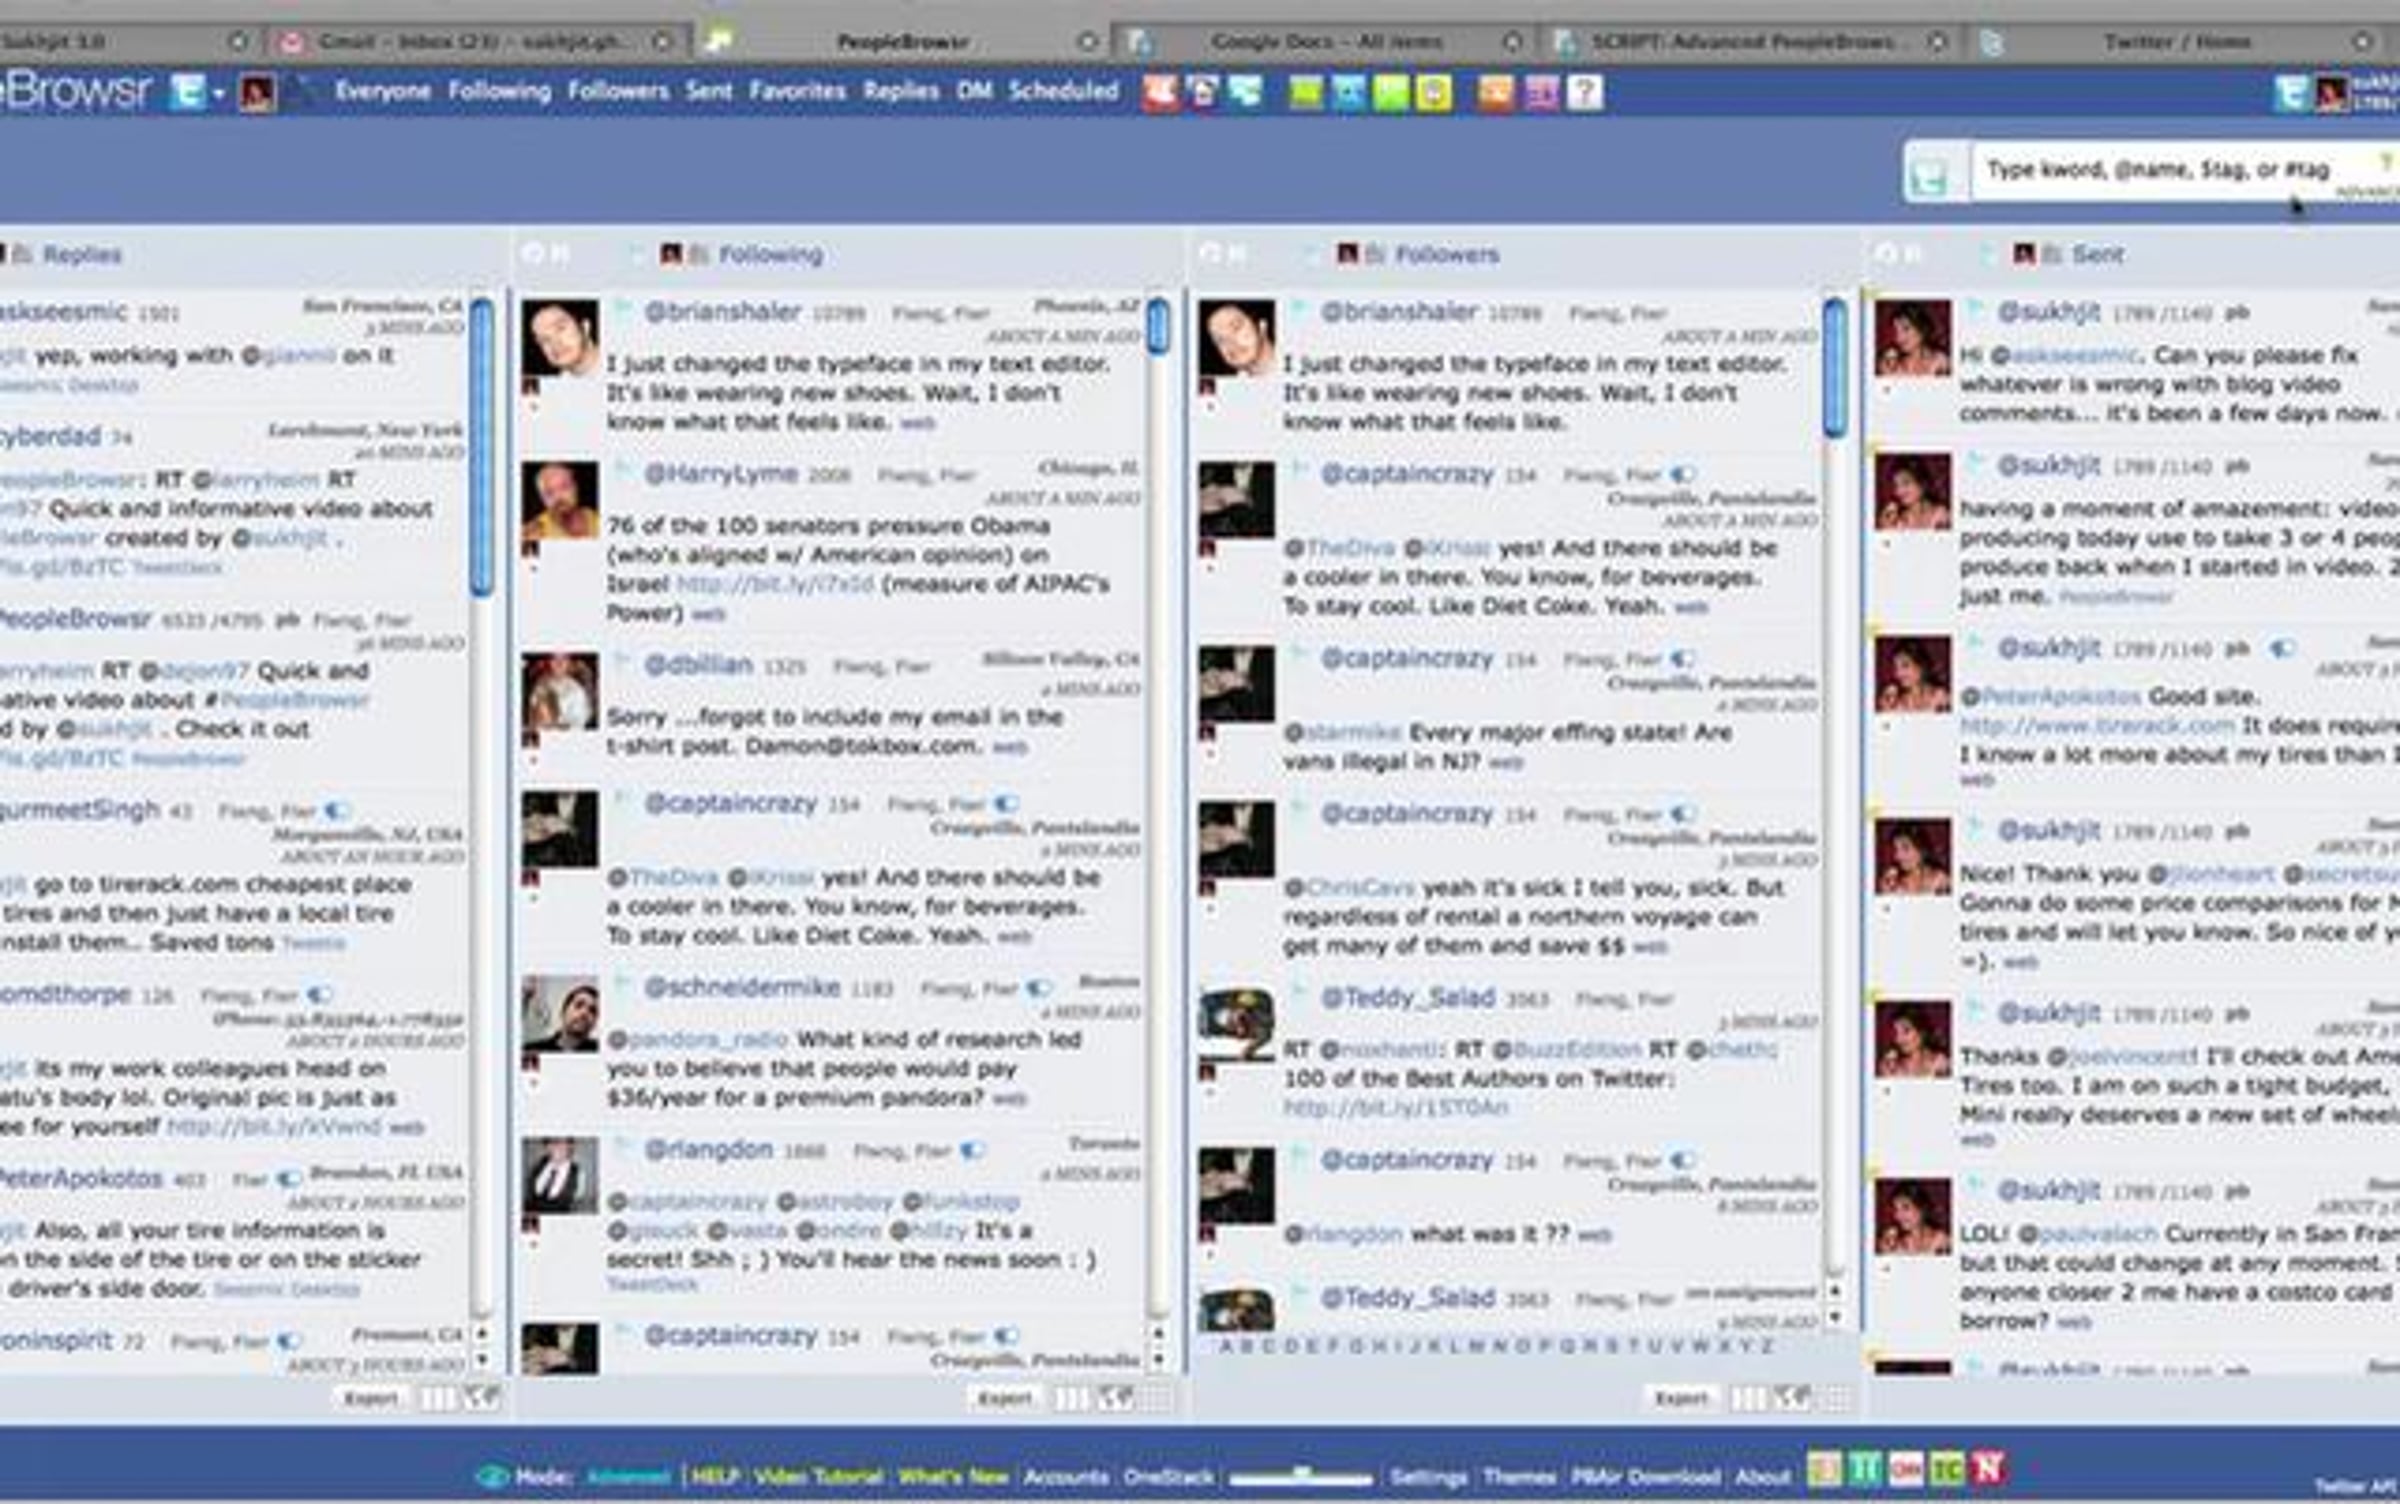
Task: Click refresh icon in the Following column header
Action: [534, 254]
